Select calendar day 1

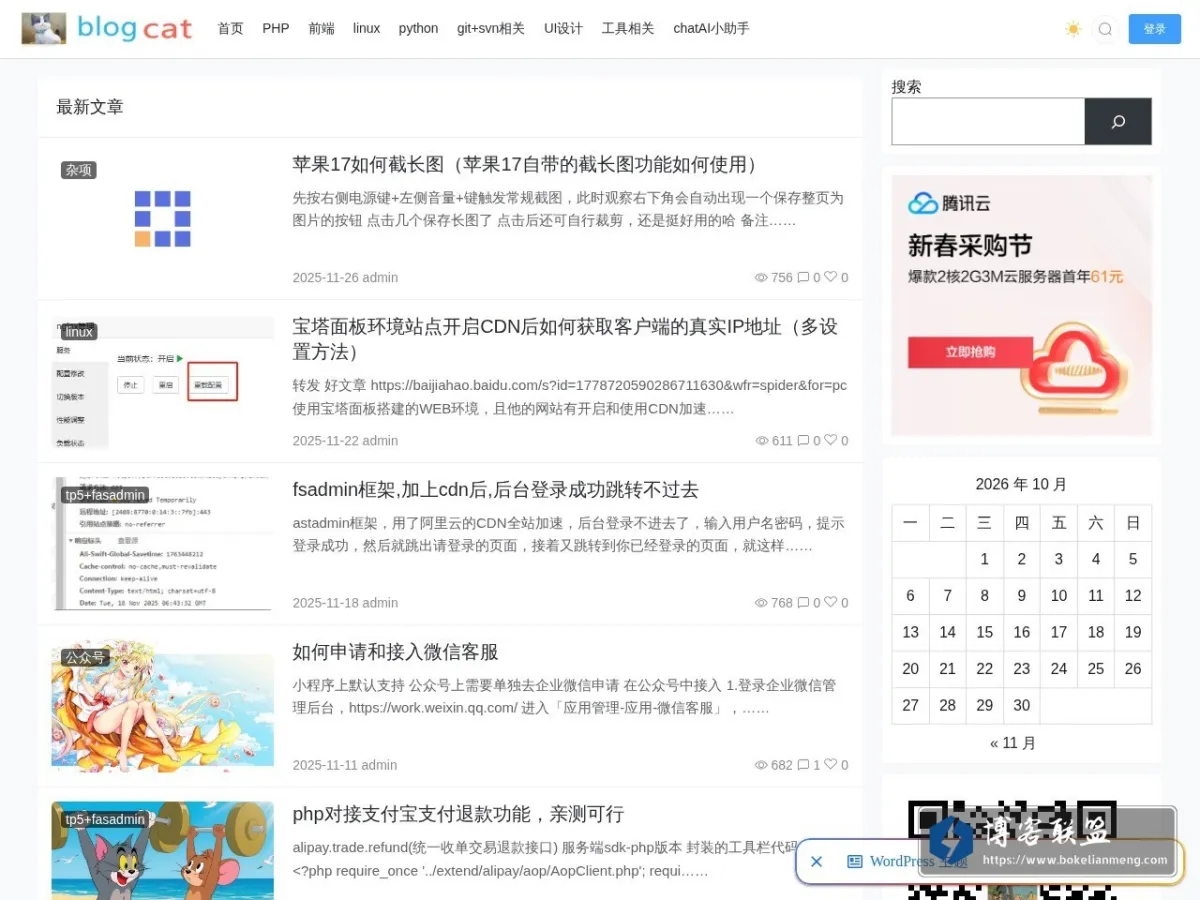(984, 559)
